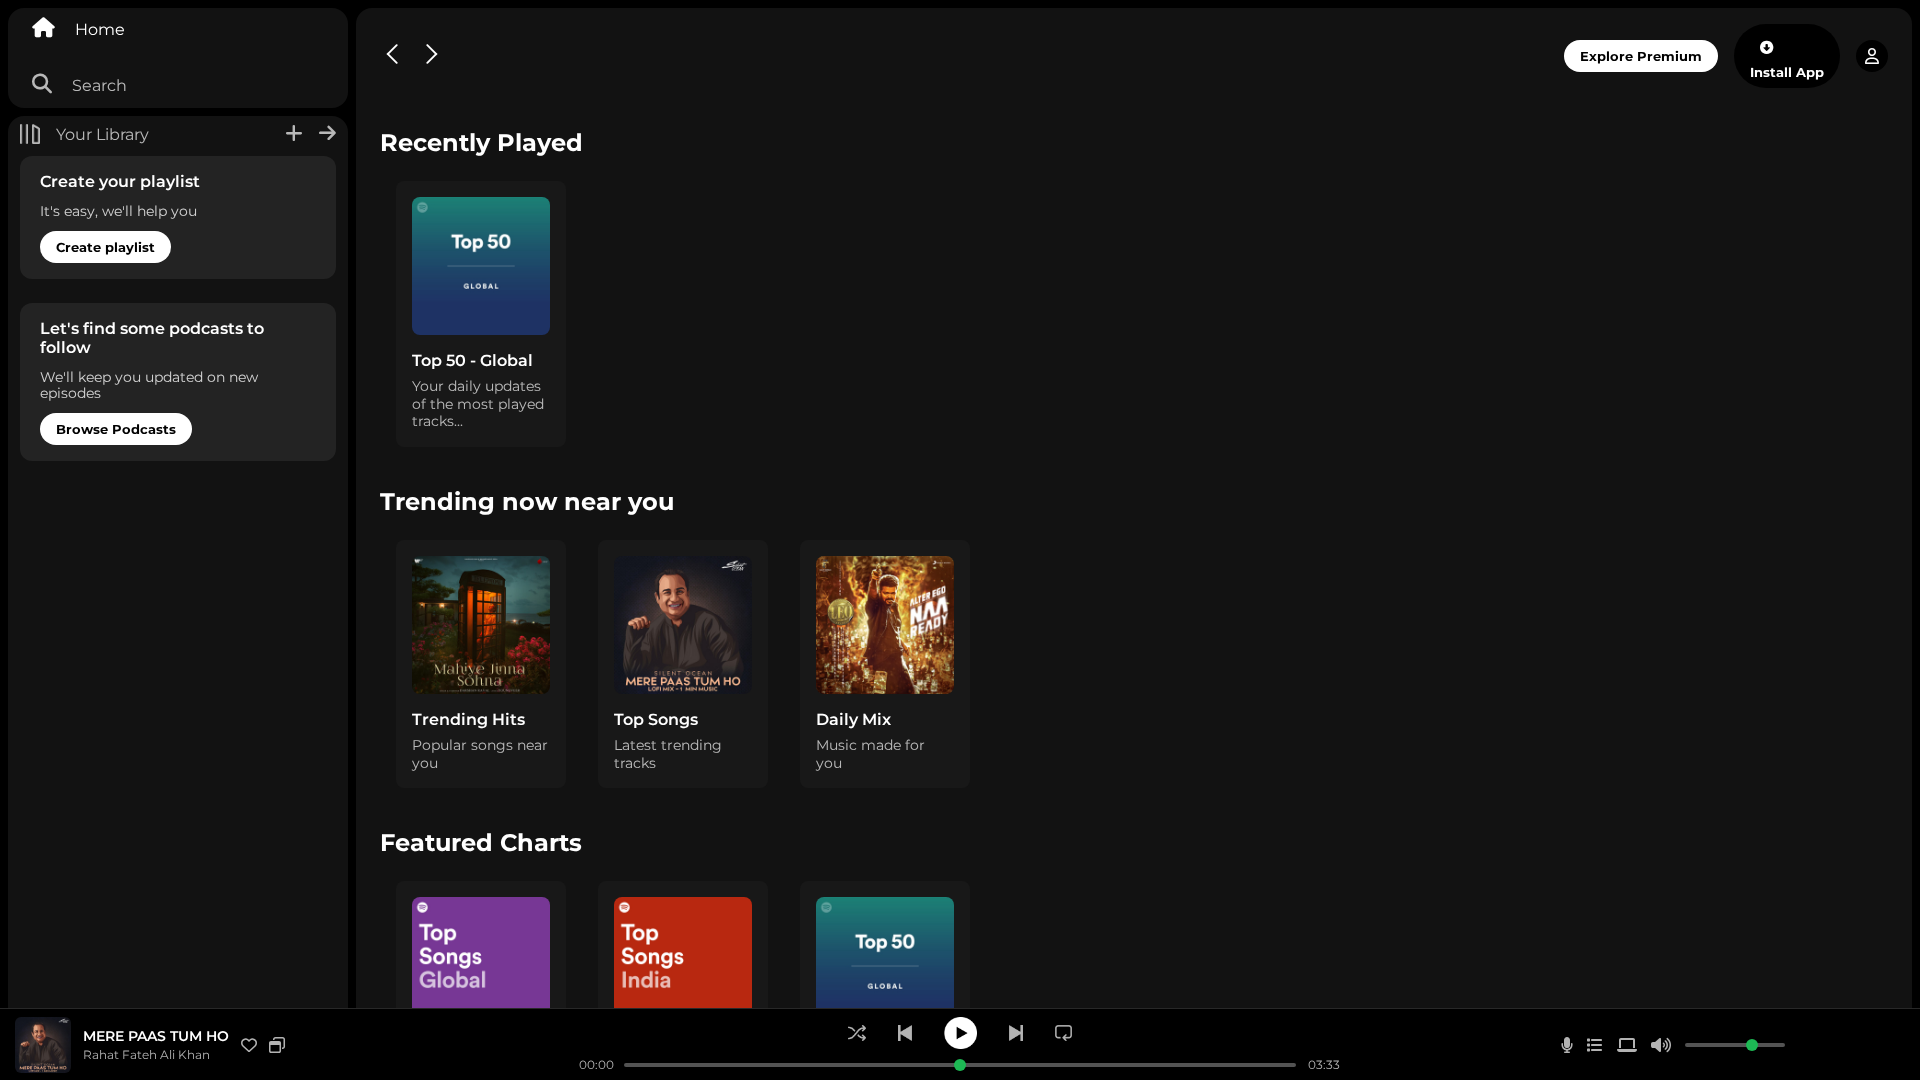Click the Featured Charts heading
The width and height of the screenshot is (1920, 1080).
[481, 843]
